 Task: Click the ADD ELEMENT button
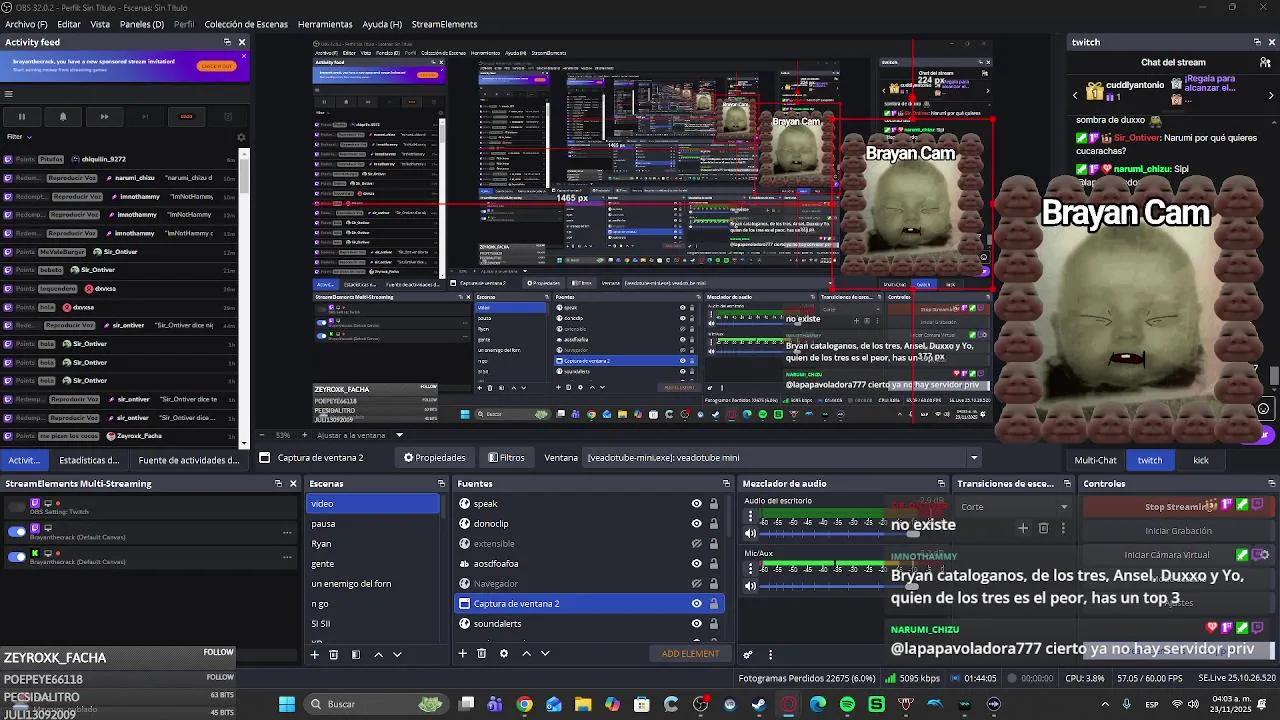click(690, 654)
